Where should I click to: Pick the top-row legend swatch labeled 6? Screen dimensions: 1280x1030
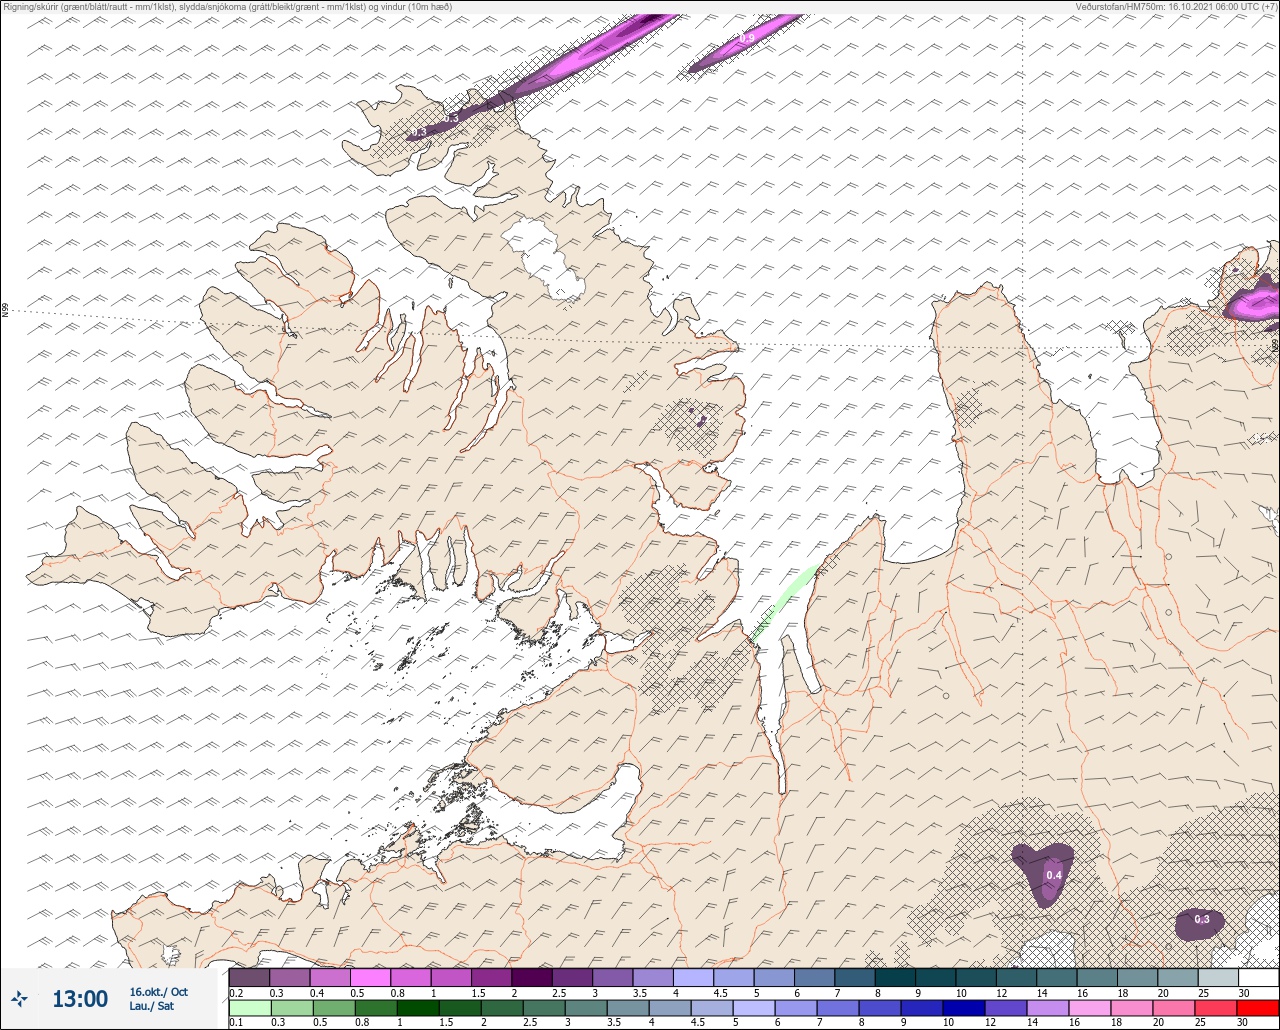coord(814,977)
